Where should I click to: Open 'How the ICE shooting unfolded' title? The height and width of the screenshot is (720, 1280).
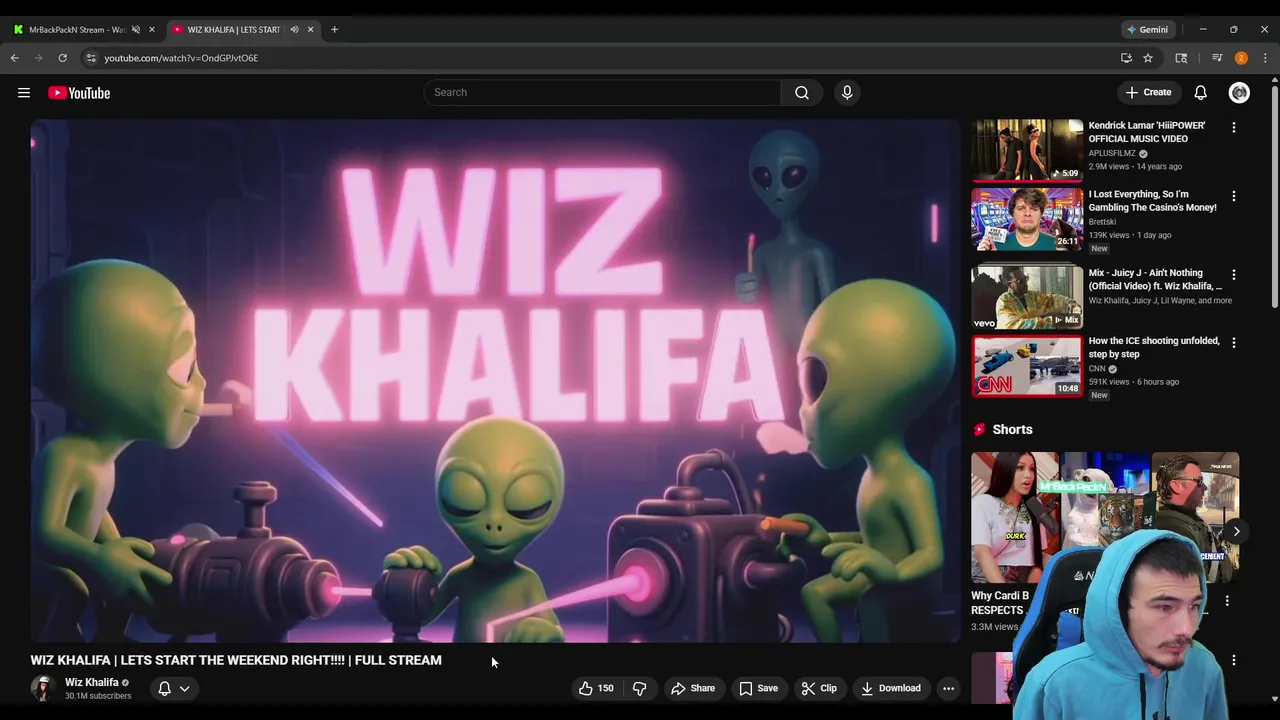pos(1154,347)
